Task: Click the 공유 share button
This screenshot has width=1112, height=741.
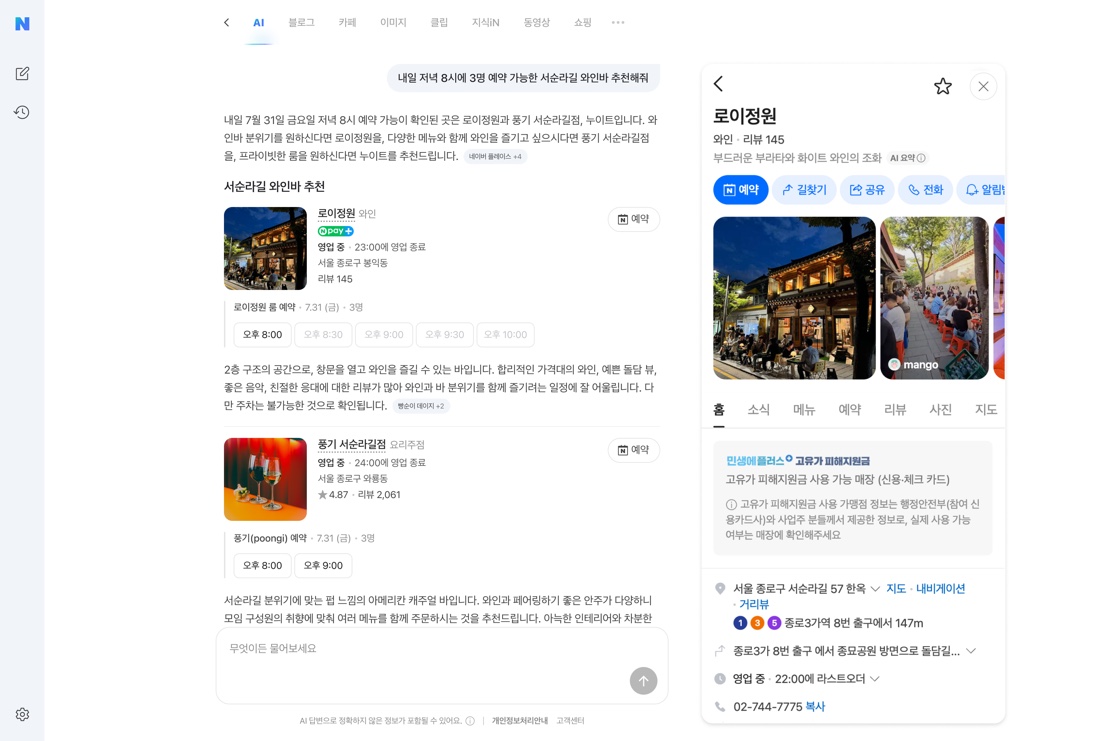Action: pos(867,190)
